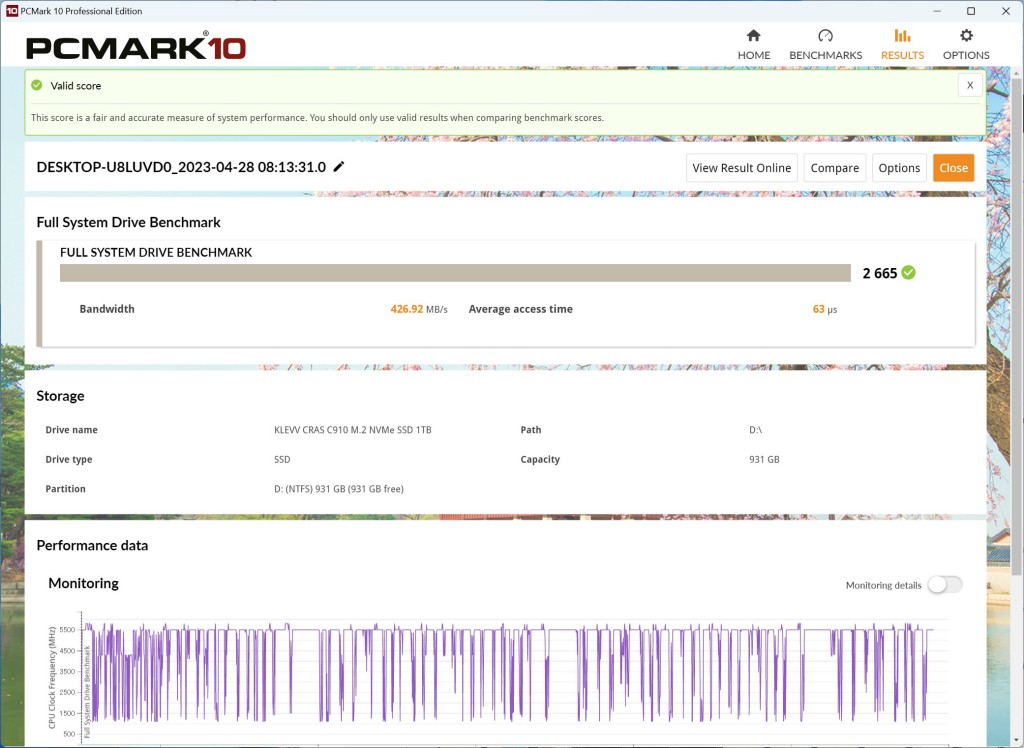Click the scrollbar down arrow

click(1017, 741)
